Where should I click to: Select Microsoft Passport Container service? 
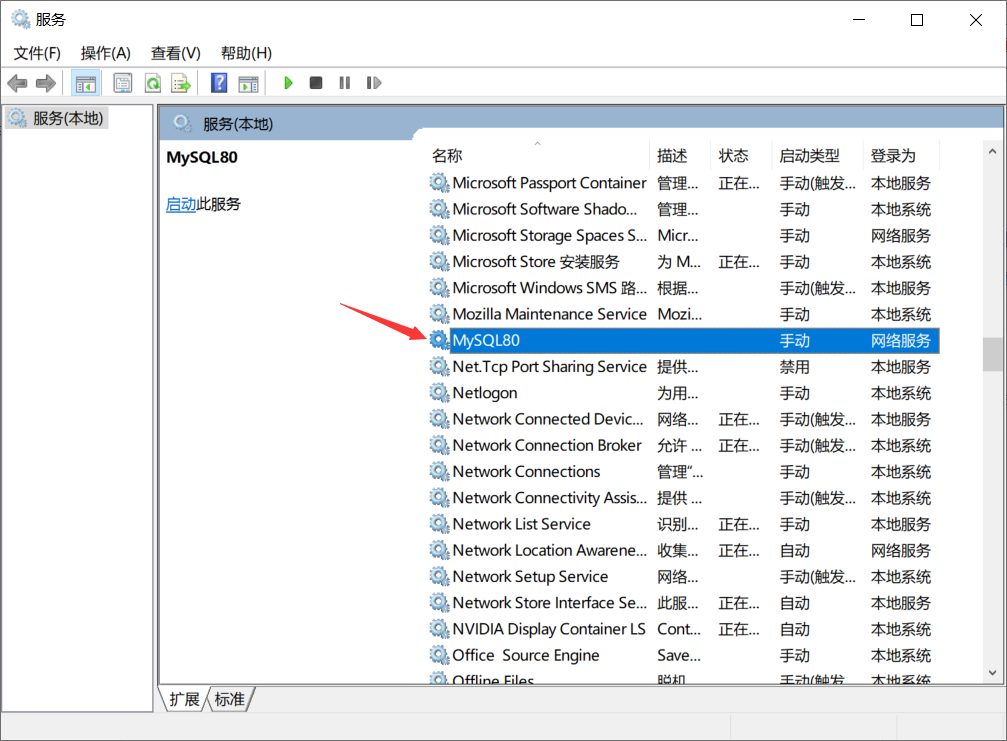point(683,183)
